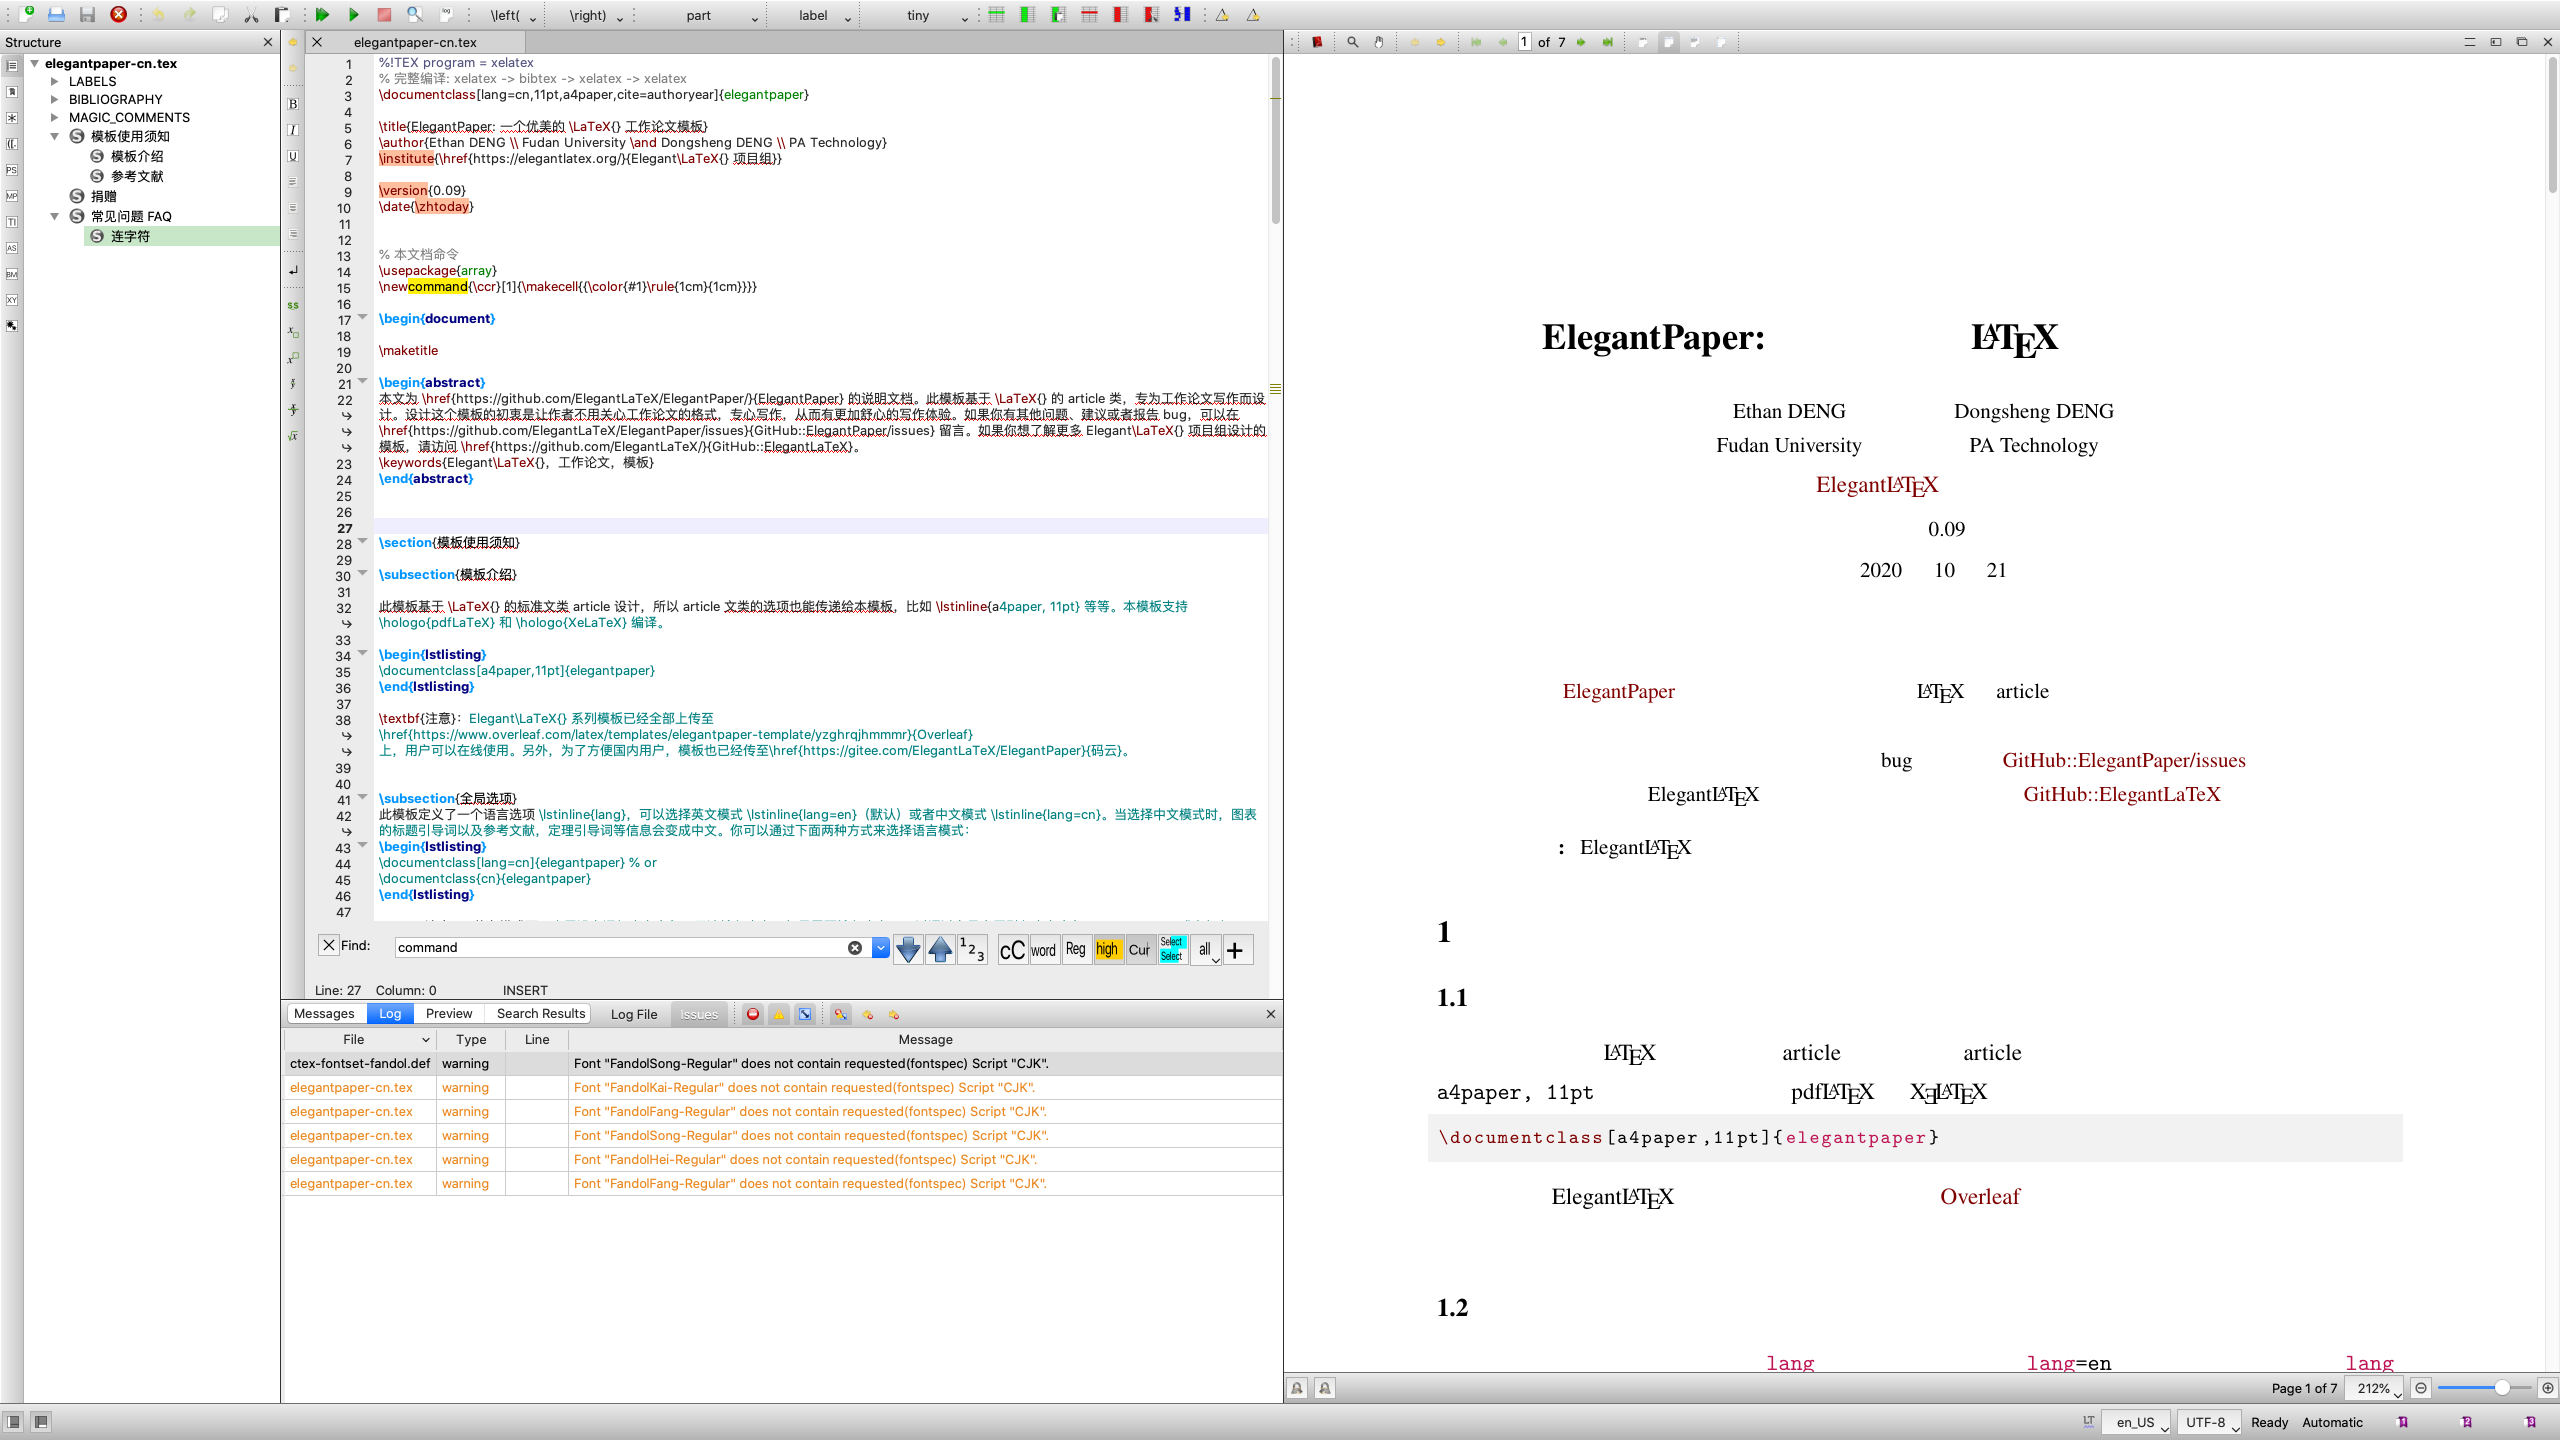Open the \left( bracket dropdown

pyautogui.click(x=531, y=15)
